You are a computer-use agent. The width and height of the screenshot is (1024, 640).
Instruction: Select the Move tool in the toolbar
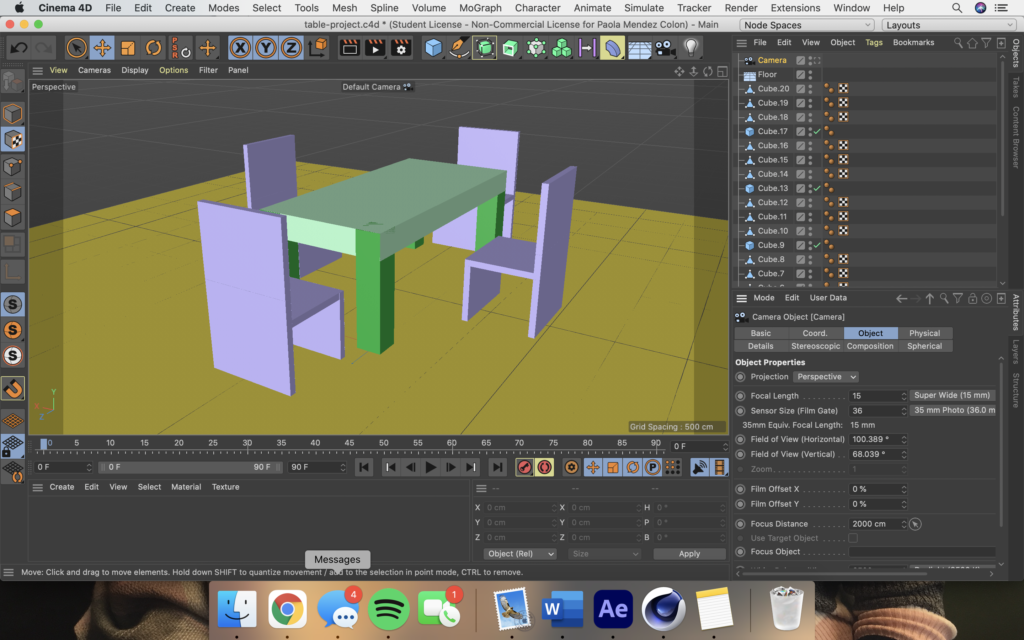pyautogui.click(x=102, y=47)
